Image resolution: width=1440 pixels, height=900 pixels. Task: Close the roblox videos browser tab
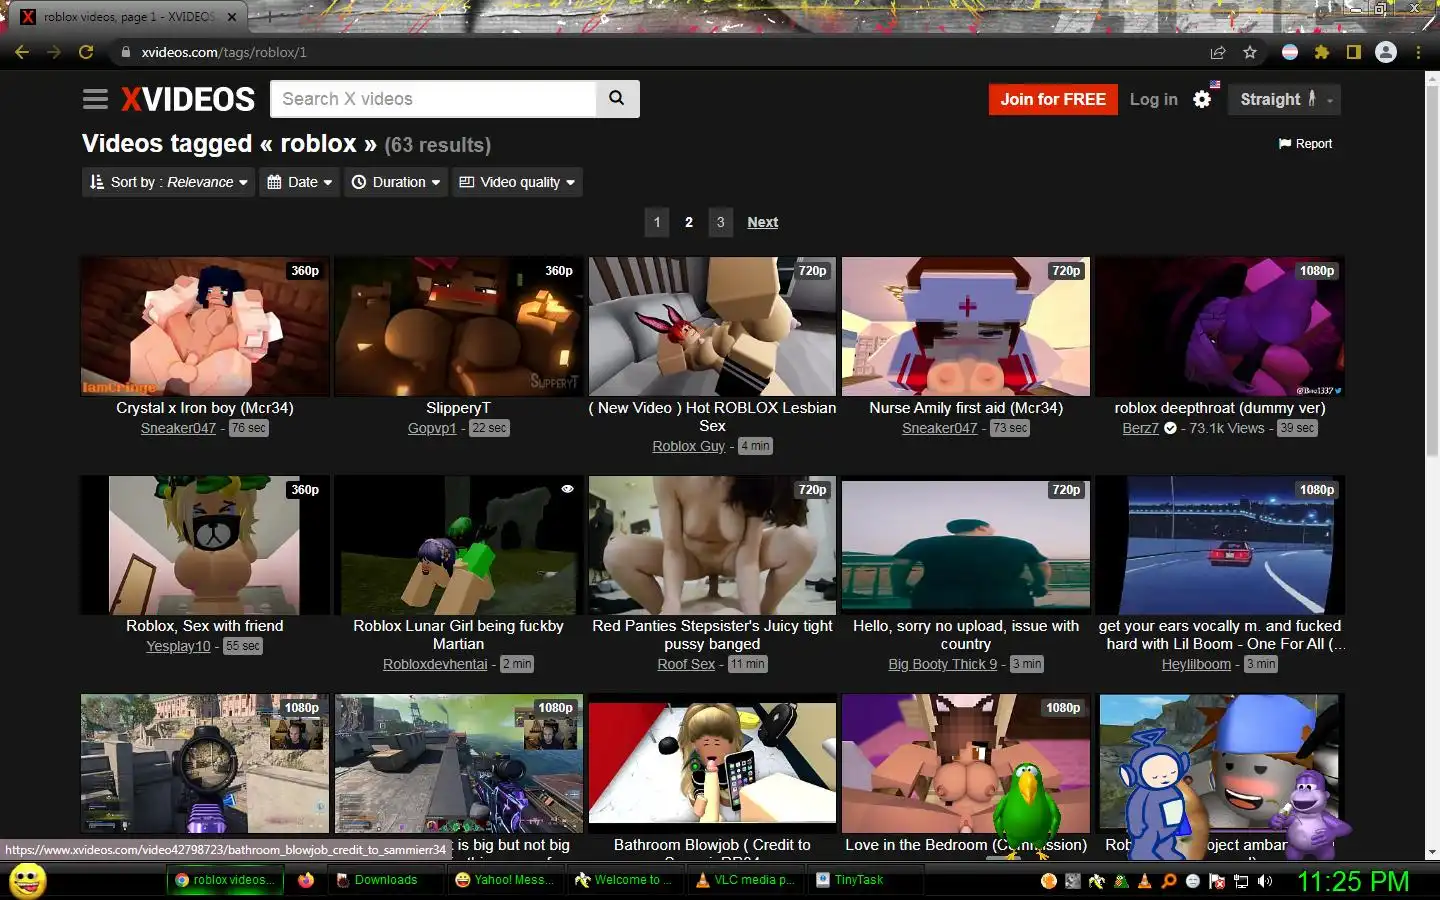coord(231,16)
